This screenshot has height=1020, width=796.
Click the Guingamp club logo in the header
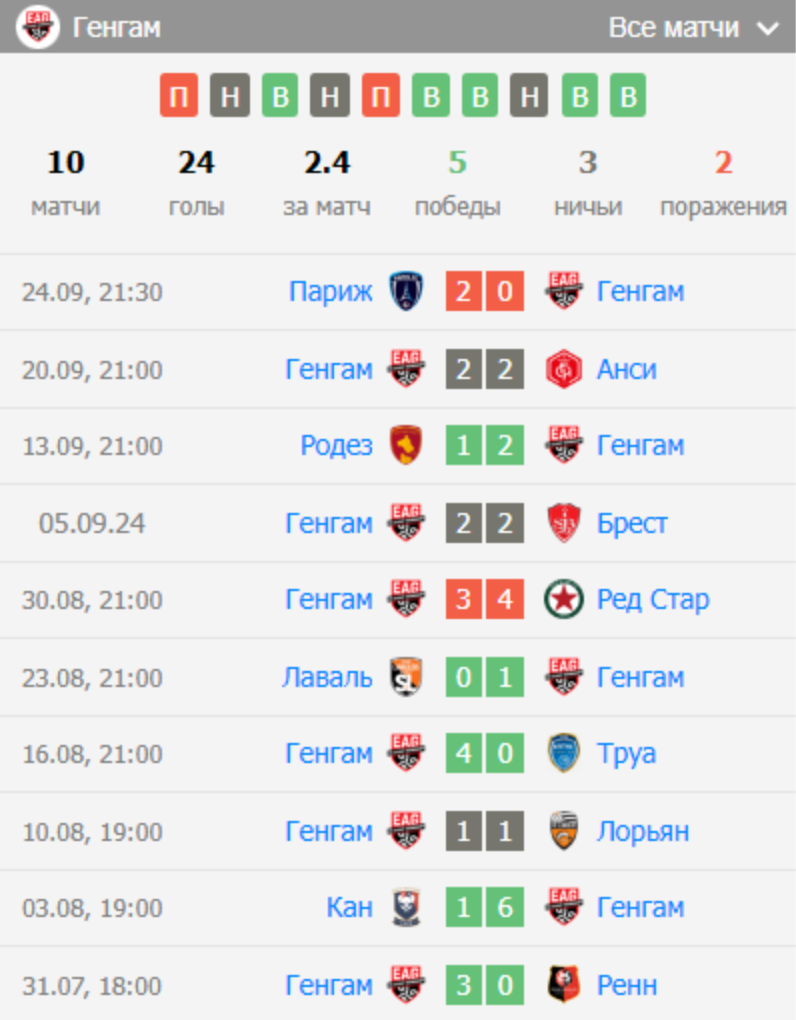pos(38,27)
